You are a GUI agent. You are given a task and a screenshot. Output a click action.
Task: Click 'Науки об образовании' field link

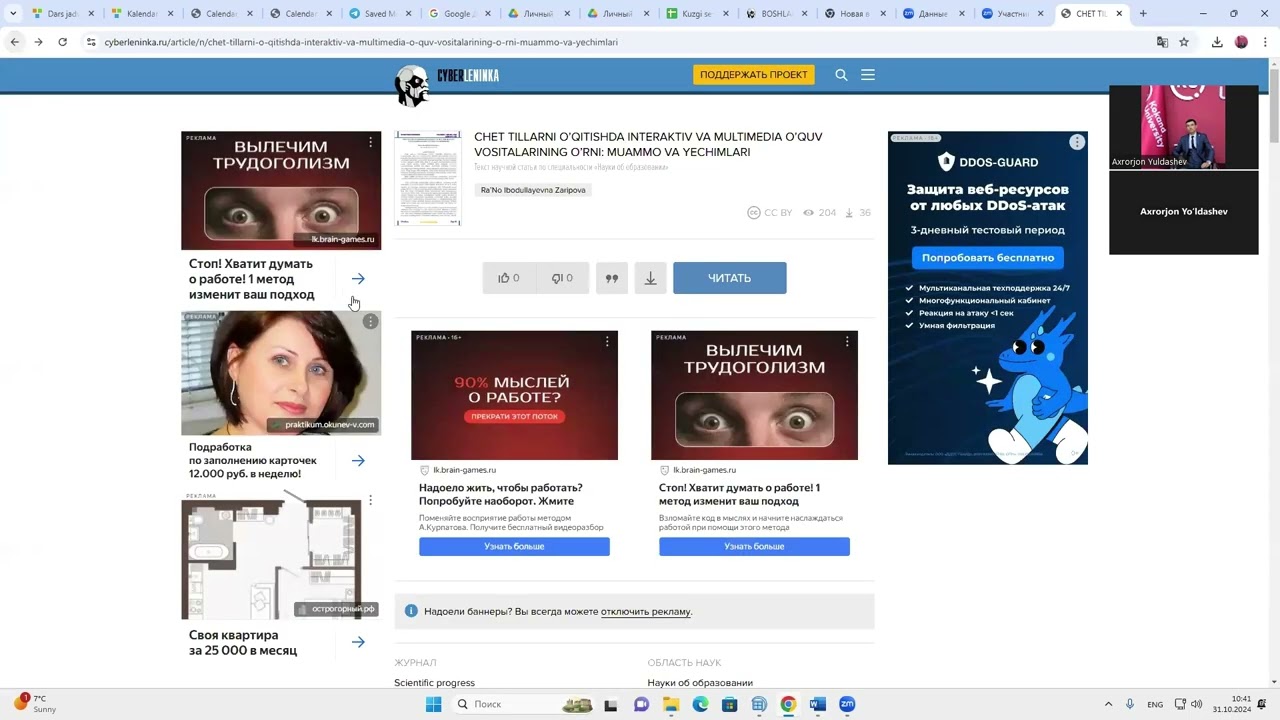pos(700,683)
